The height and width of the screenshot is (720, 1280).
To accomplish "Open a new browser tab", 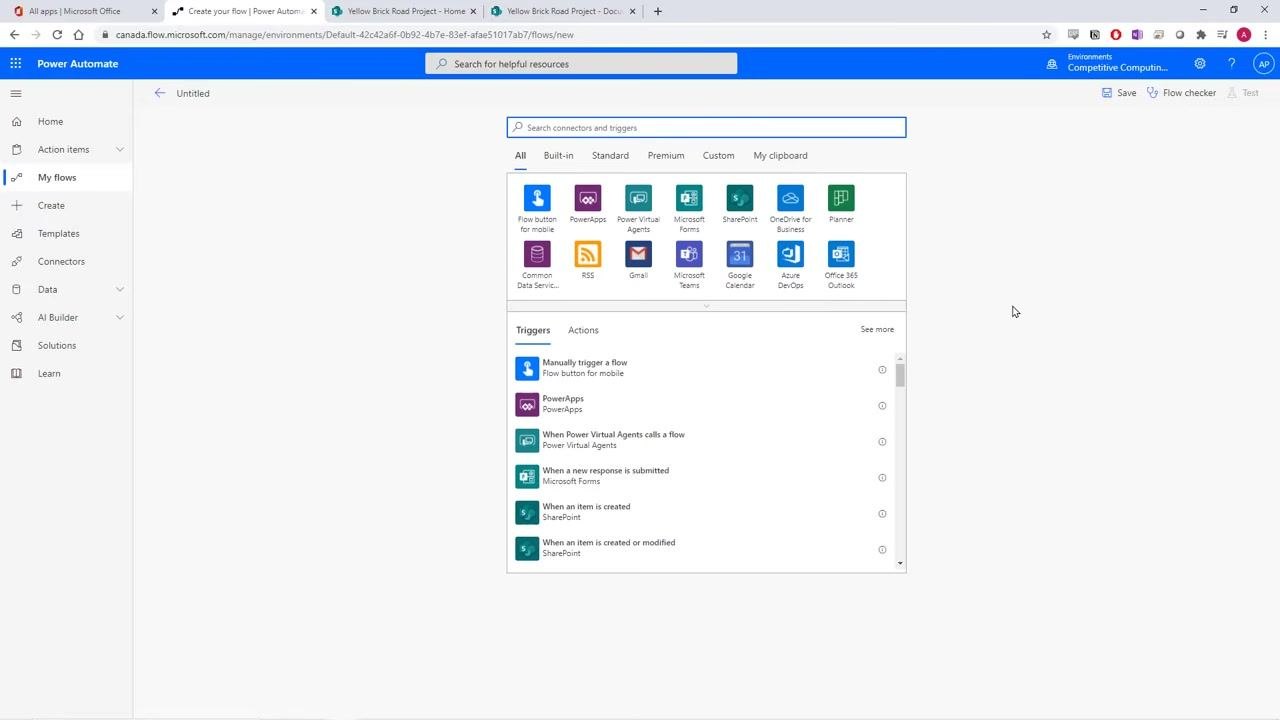I will point(657,11).
